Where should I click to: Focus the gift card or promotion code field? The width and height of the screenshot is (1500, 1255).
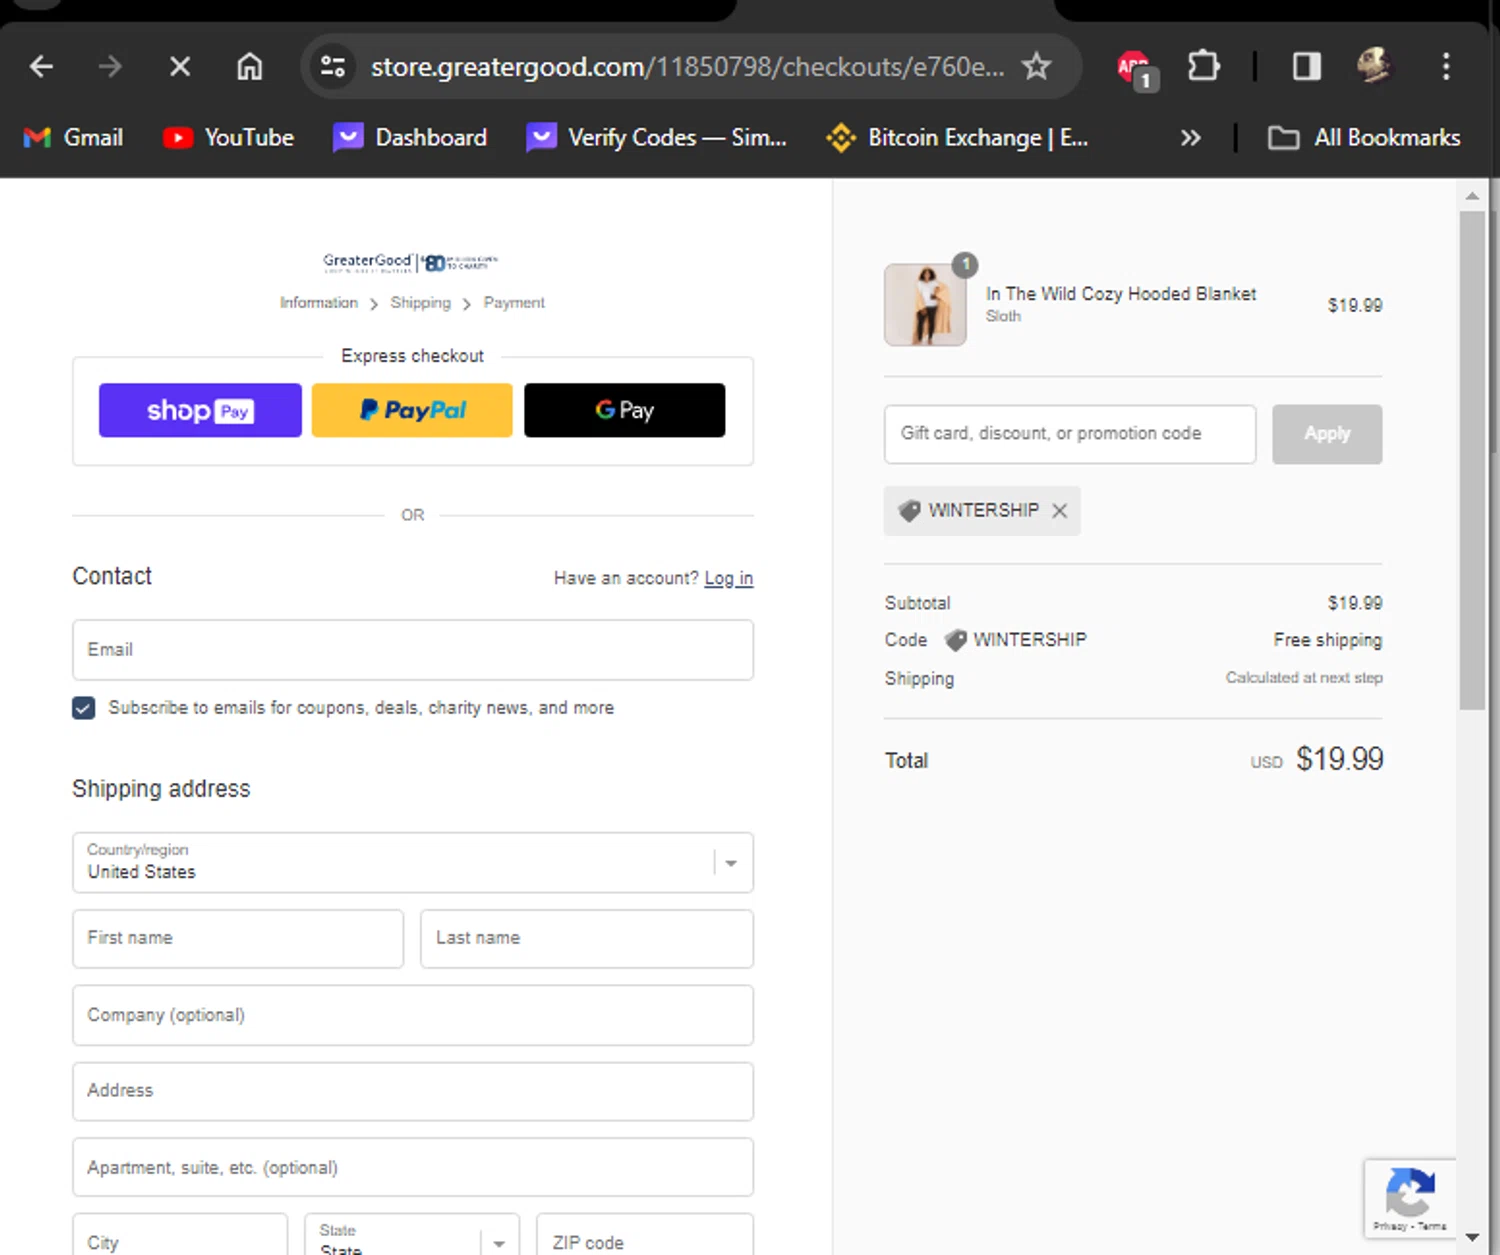point(1070,434)
